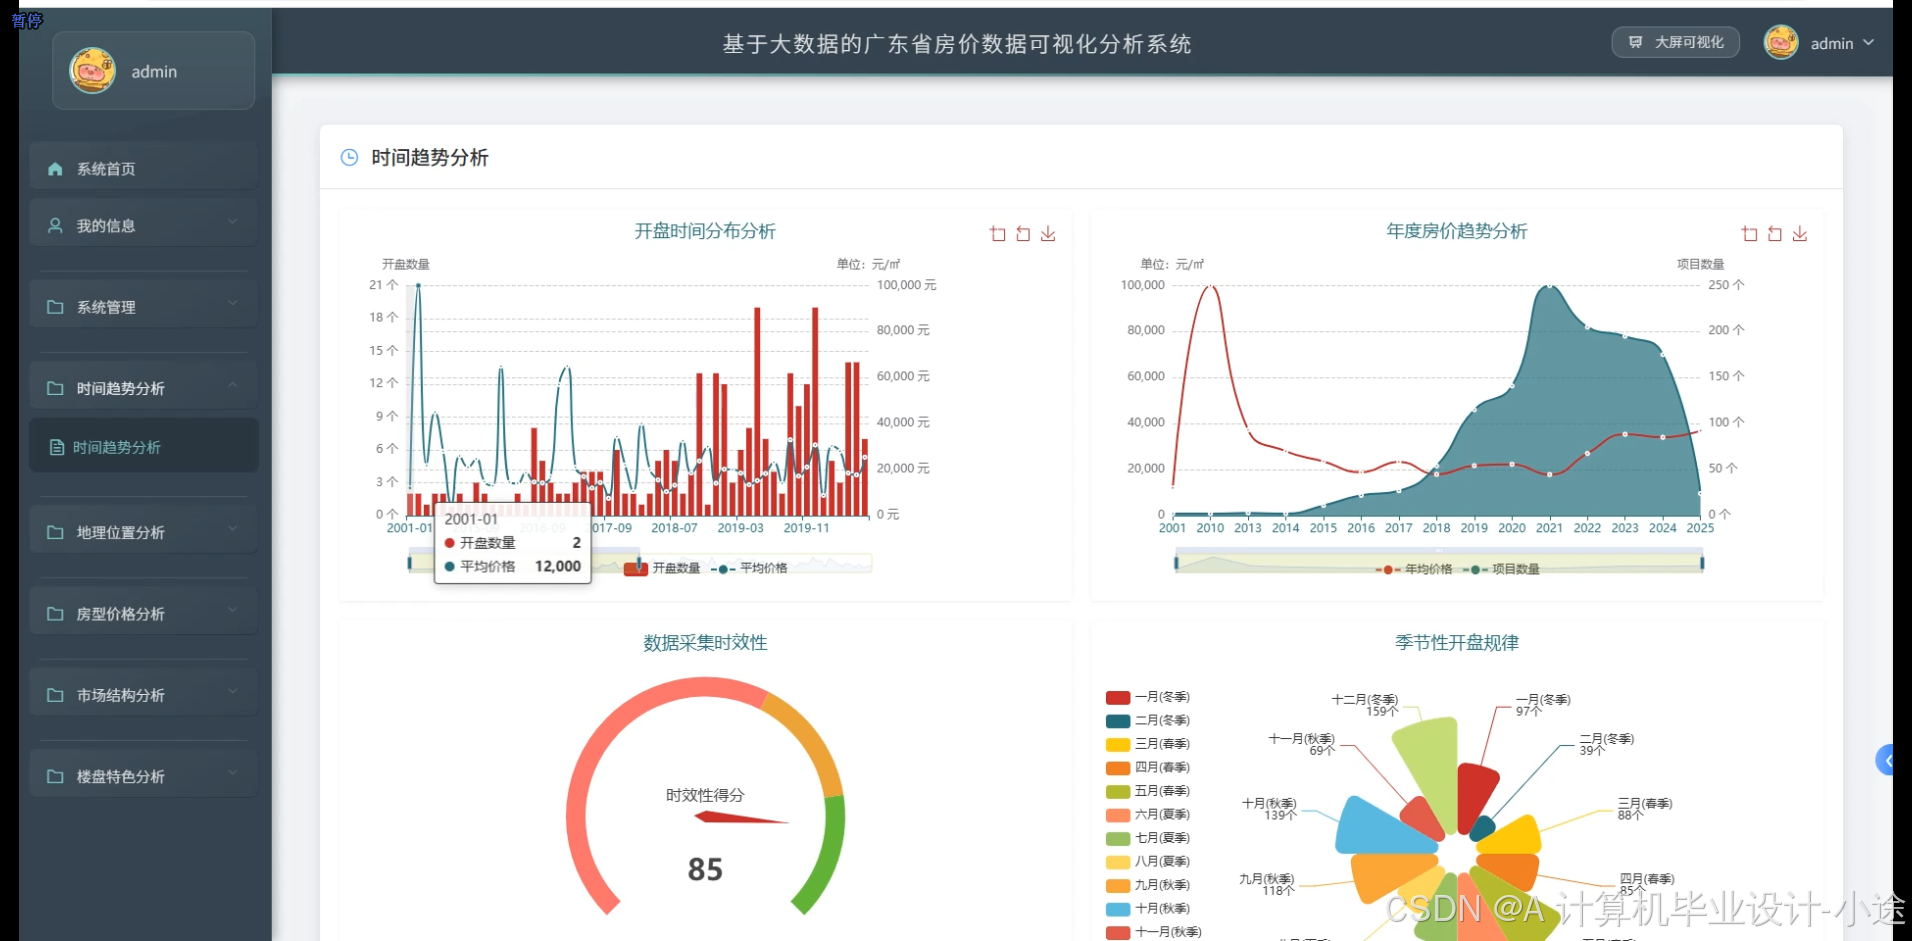Toggle 三月(春季) legend entry
The image size is (1912, 941).
coord(1148,744)
